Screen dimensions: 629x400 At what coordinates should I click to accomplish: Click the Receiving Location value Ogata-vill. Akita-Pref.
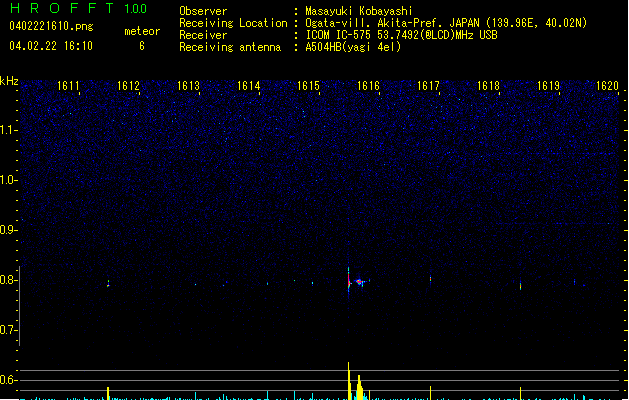[372, 23]
